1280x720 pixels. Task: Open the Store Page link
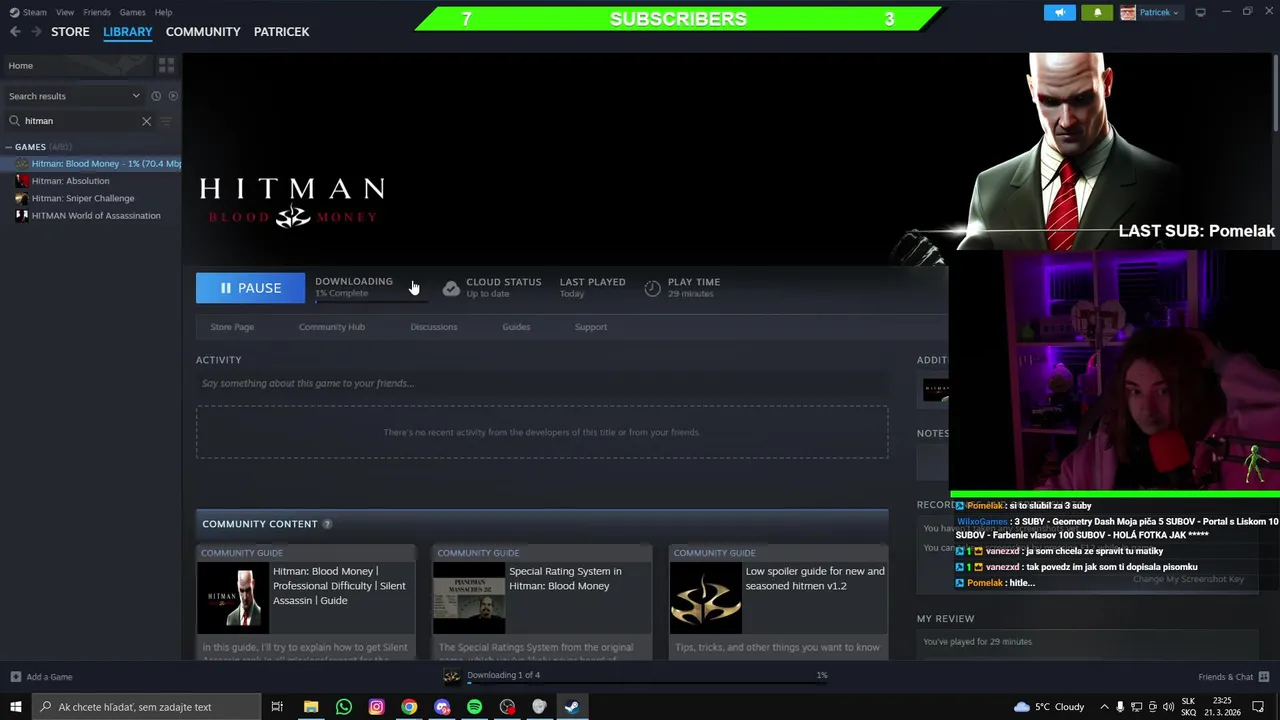click(232, 327)
